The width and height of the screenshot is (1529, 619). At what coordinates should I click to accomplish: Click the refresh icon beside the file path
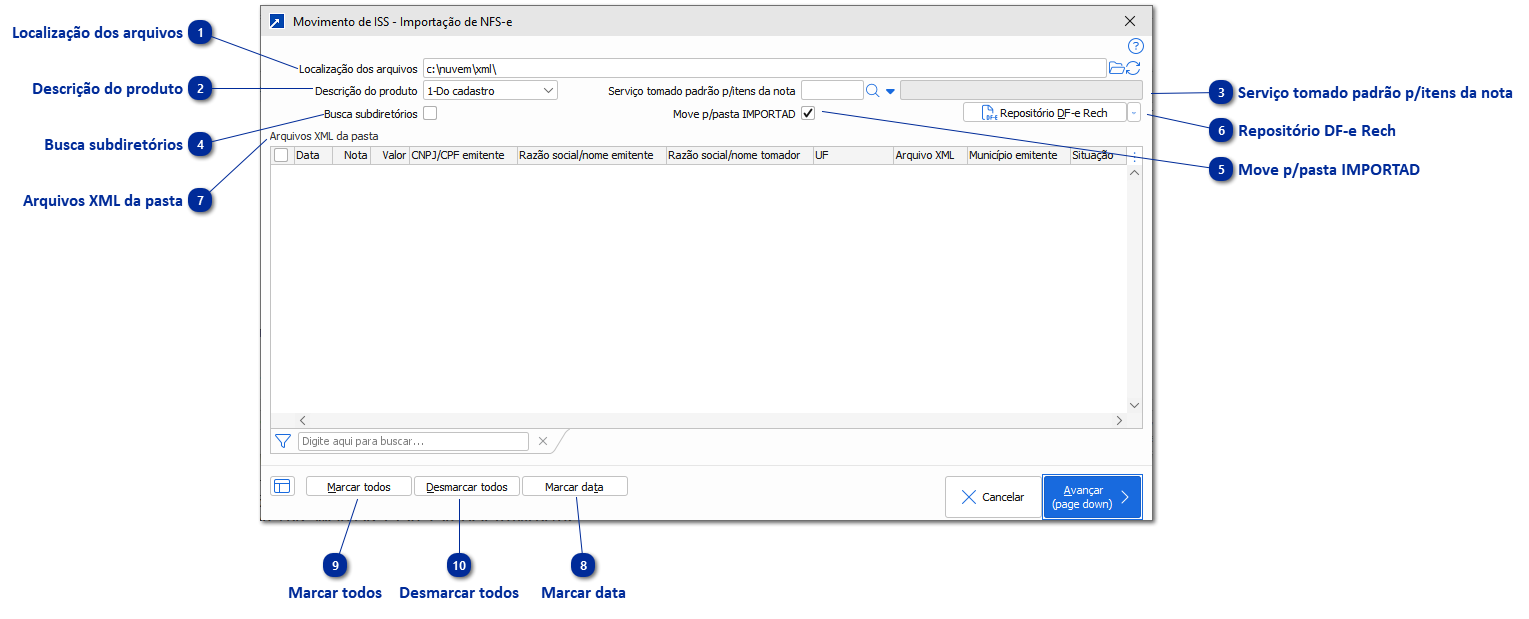point(1133,68)
